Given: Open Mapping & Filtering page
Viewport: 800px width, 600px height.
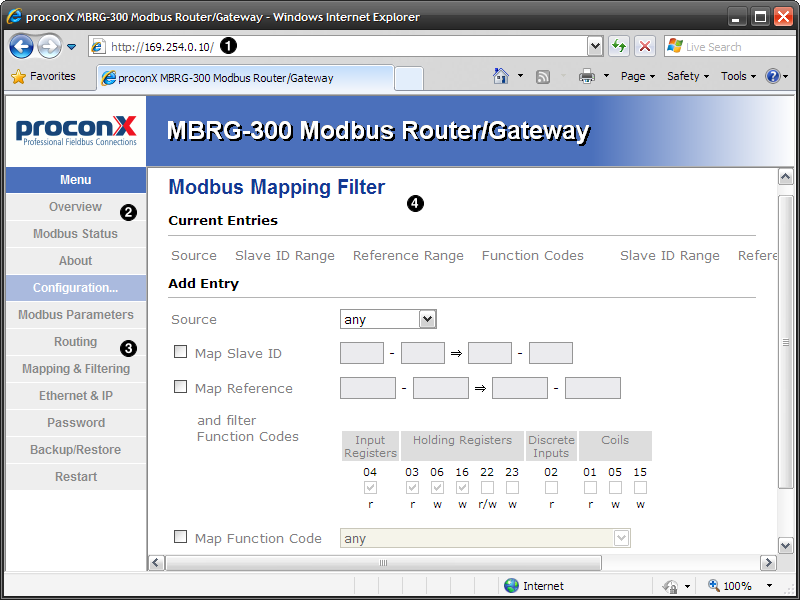Looking at the screenshot, I should [x=76, y=369].
